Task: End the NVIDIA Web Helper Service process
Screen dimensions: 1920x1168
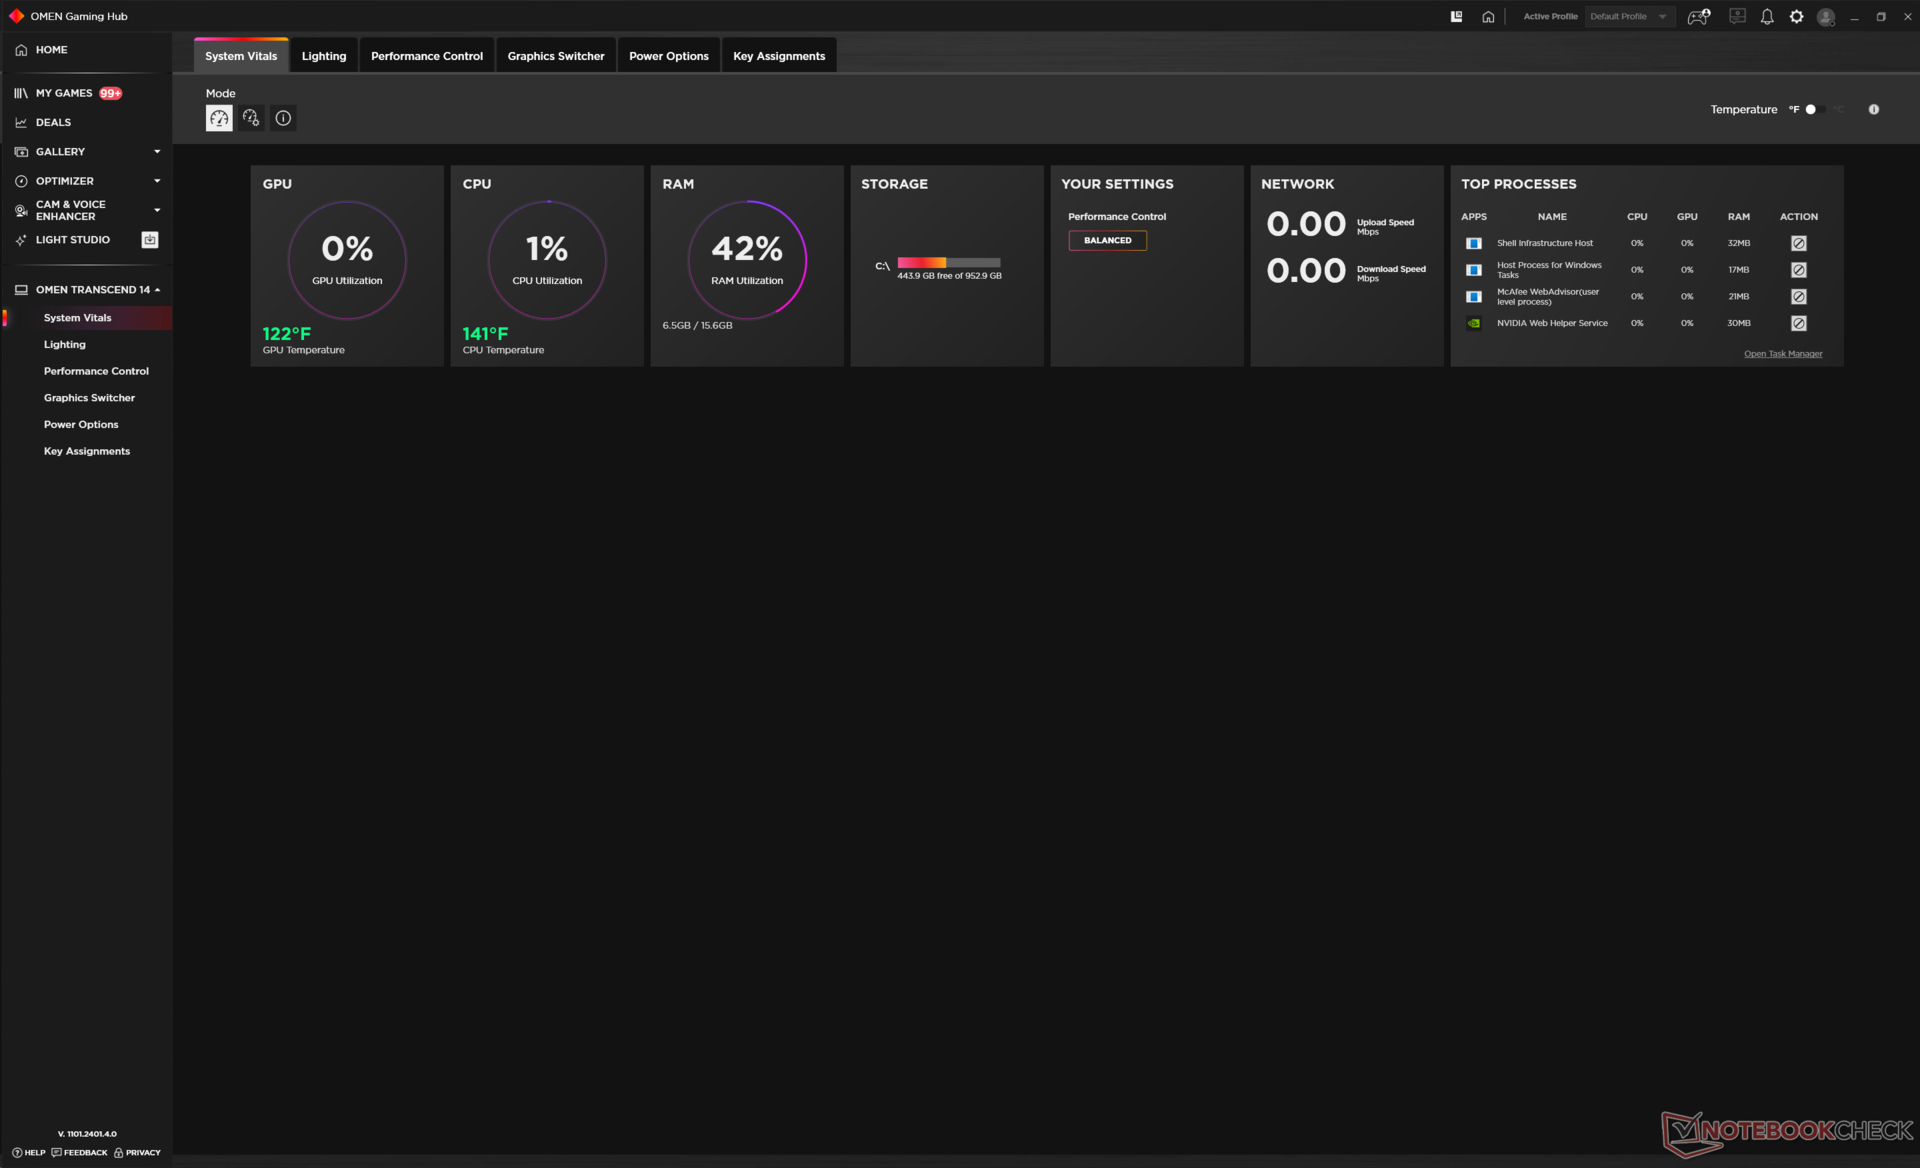Action: (1798, 323)
